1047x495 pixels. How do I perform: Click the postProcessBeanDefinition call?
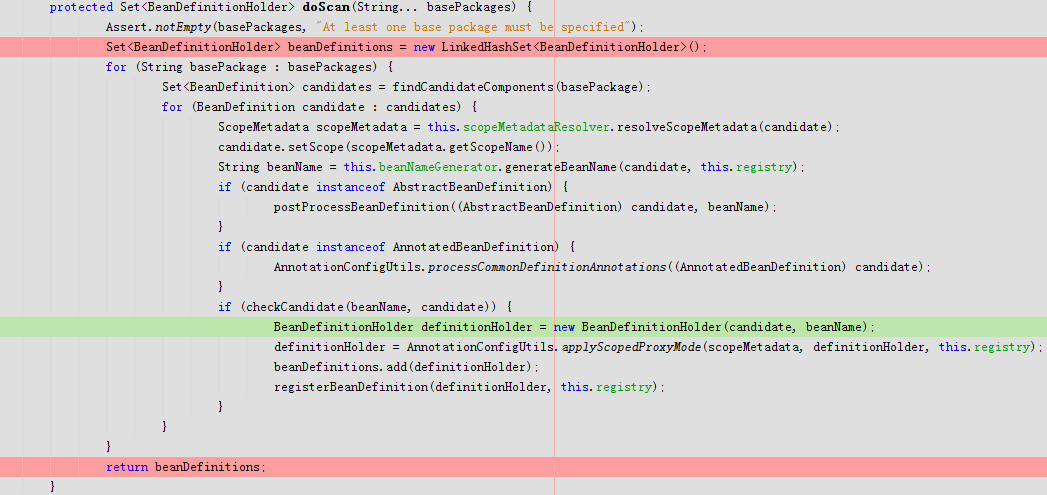coord(526,207)
